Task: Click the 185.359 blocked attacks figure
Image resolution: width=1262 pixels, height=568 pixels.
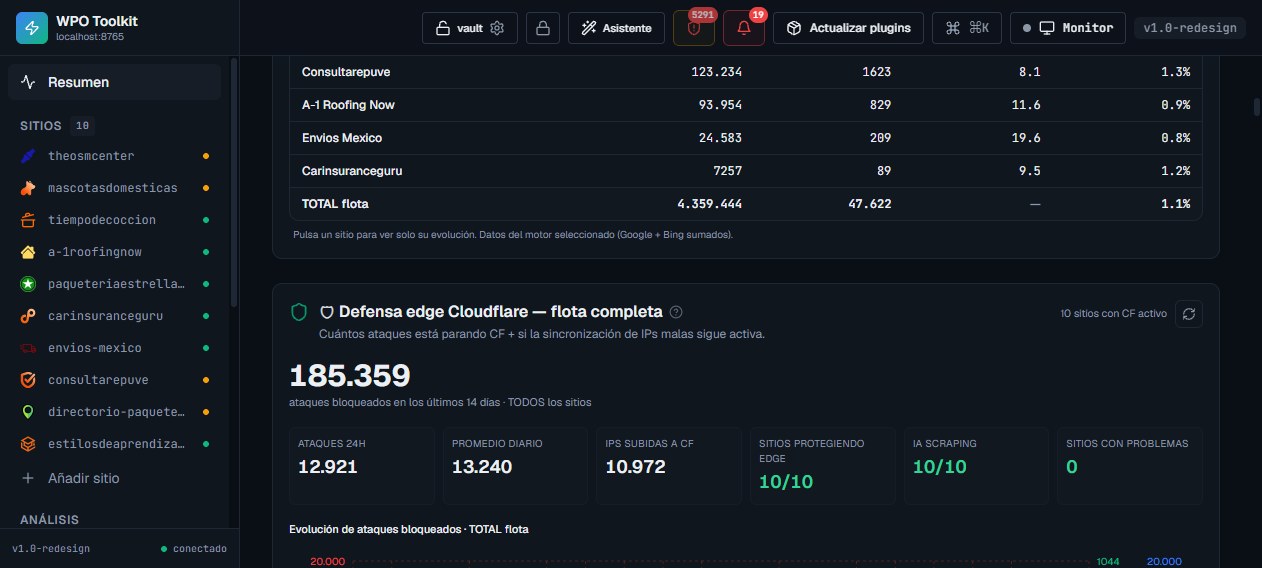Action: pos(350,376)
